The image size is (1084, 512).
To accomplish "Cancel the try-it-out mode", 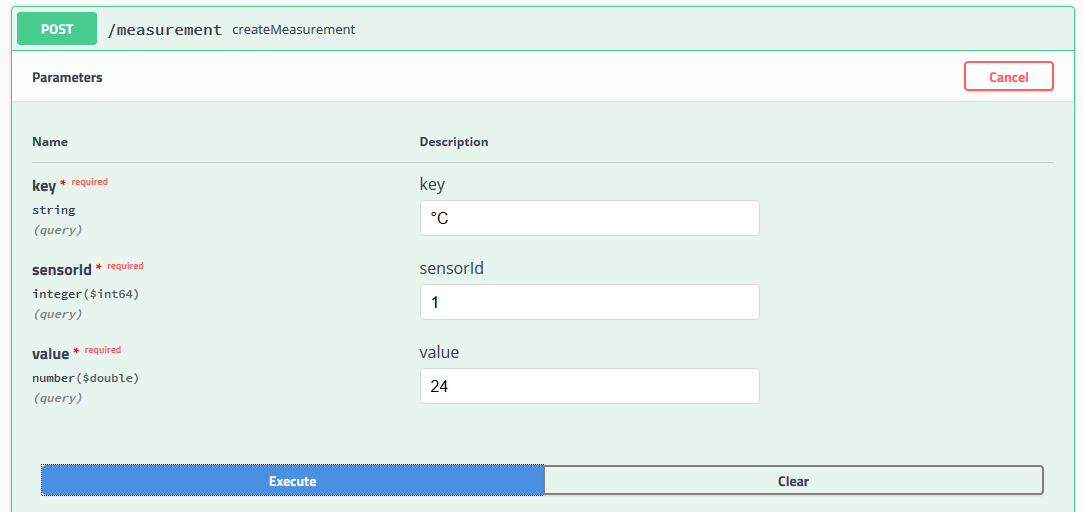I will point(1008,77).
